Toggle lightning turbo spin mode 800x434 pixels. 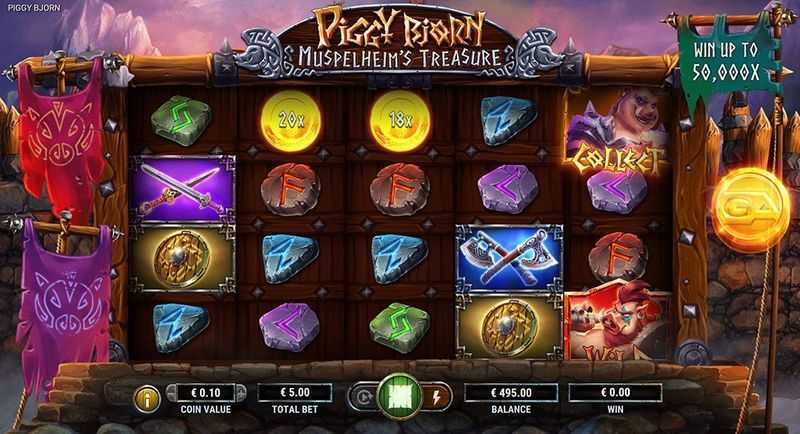pos(437,397)
